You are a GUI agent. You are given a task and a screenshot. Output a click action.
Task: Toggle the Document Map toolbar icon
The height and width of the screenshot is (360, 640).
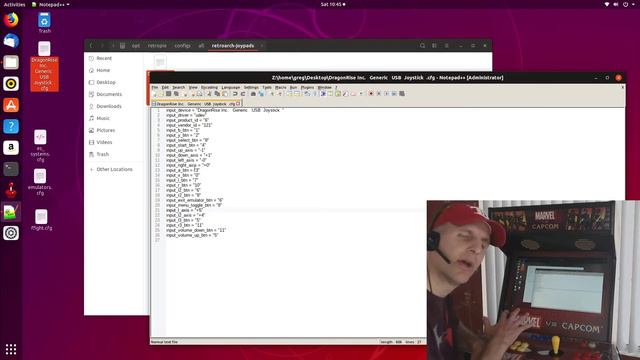338,93
